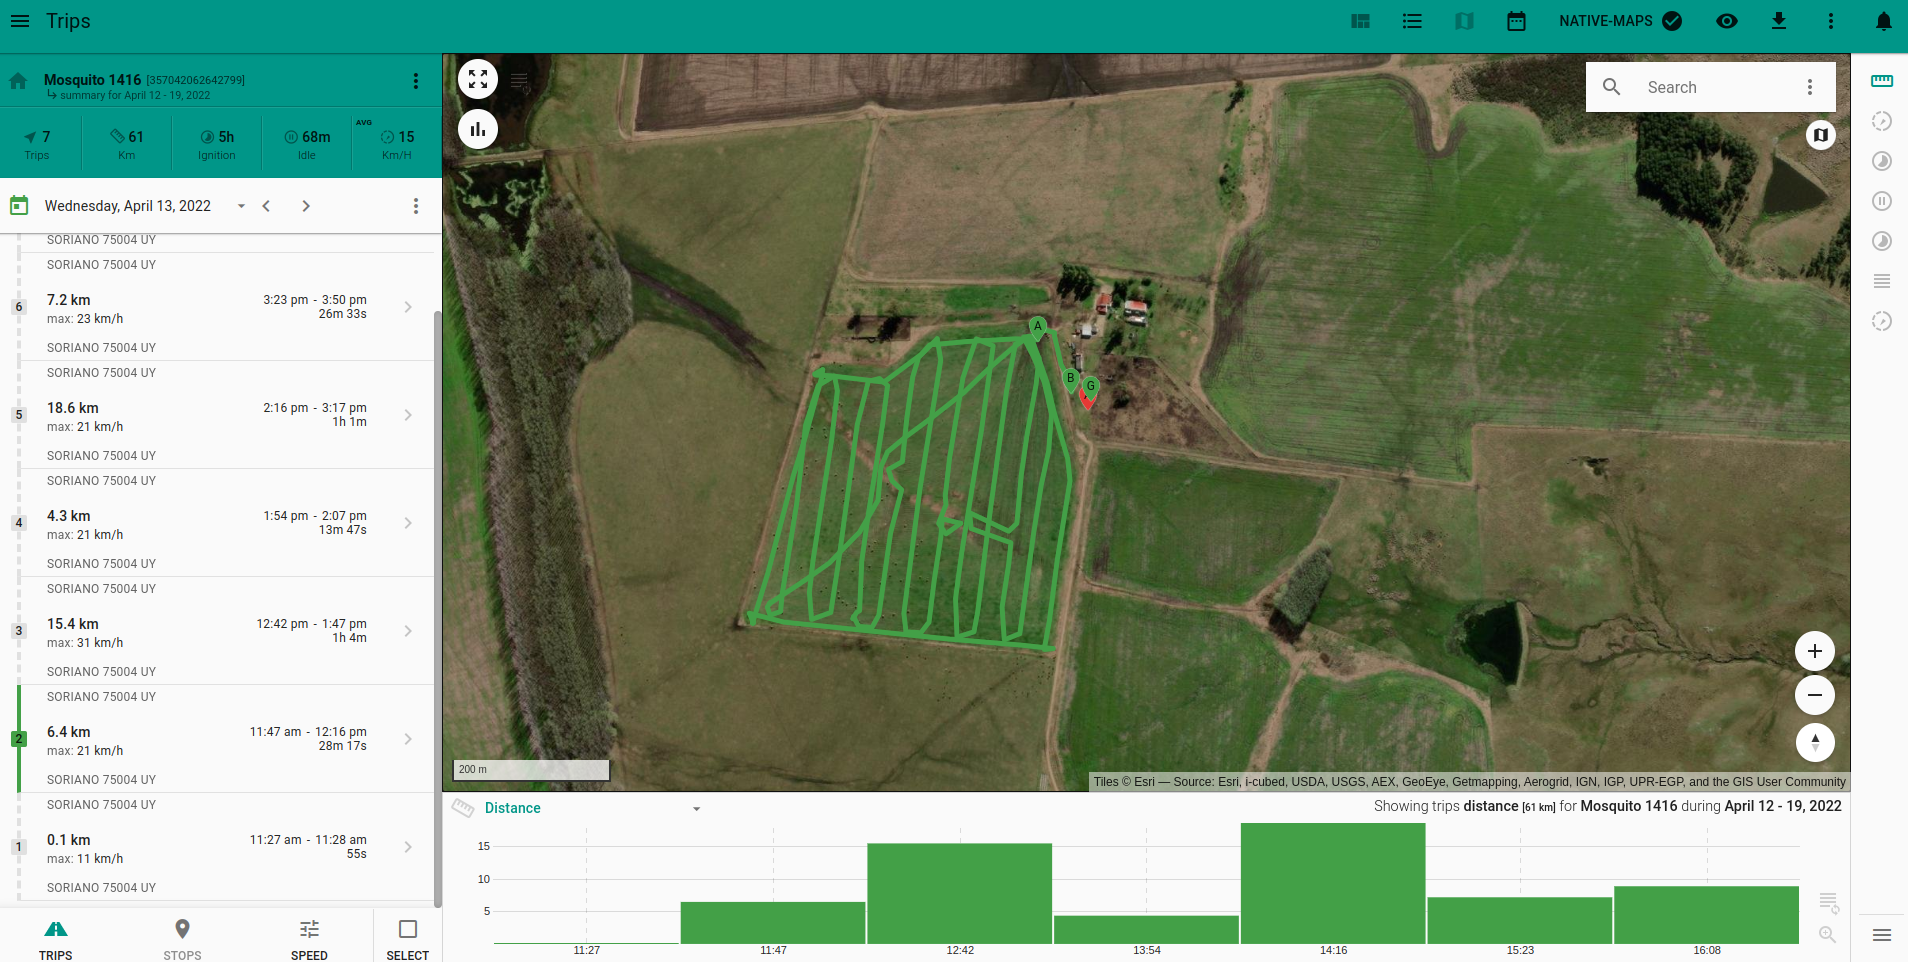This screenshot has width=1908, height=962.
Task: Toggle NATIVE-MAPS checkmark option
Action: (1672, 21)
